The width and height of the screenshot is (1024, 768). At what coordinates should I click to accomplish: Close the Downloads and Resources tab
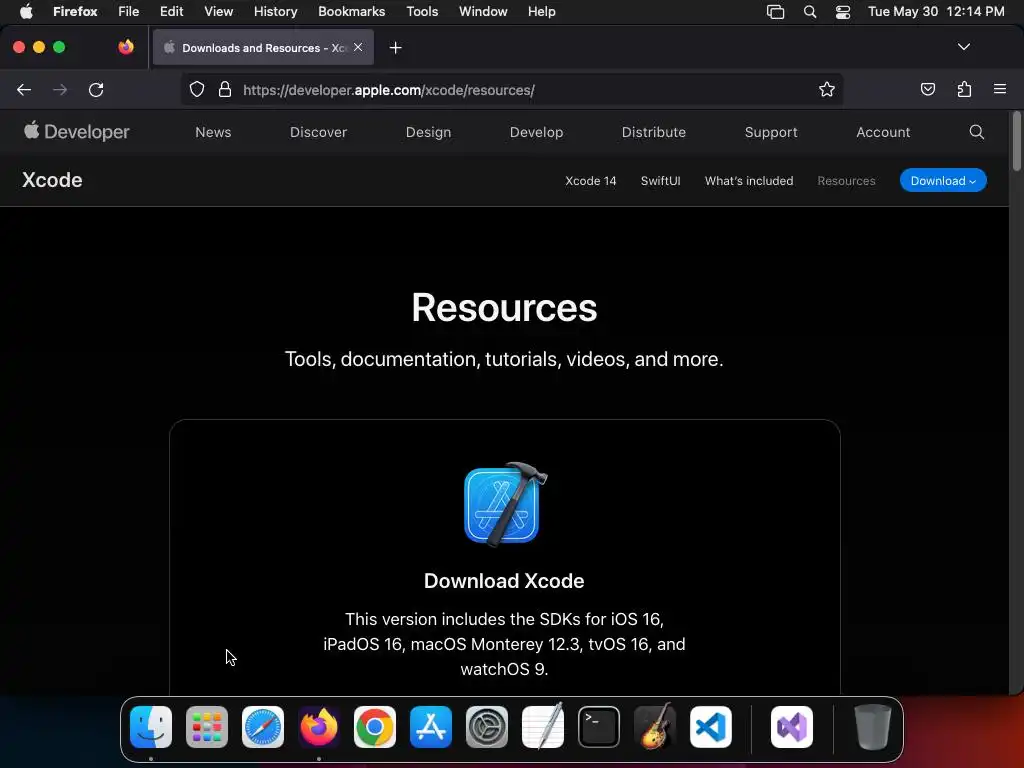(358, 47)
